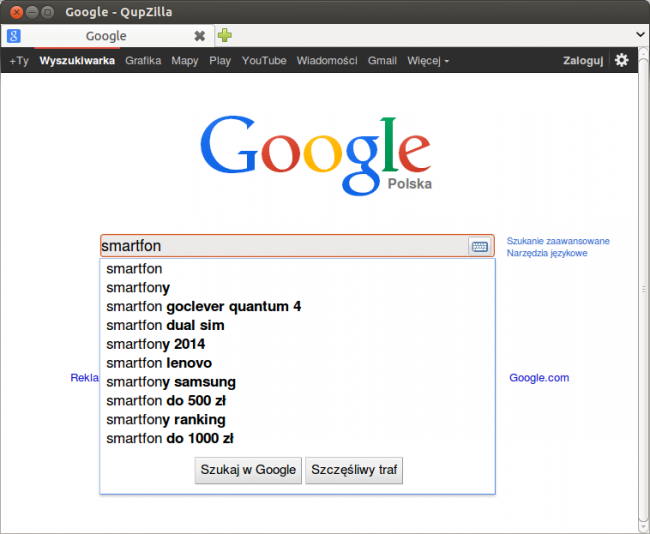This screenshot has width=650, height=534.
Task: Select the suggestion "smartfony"
Action: pyautogui.click(x=297, y=287)
